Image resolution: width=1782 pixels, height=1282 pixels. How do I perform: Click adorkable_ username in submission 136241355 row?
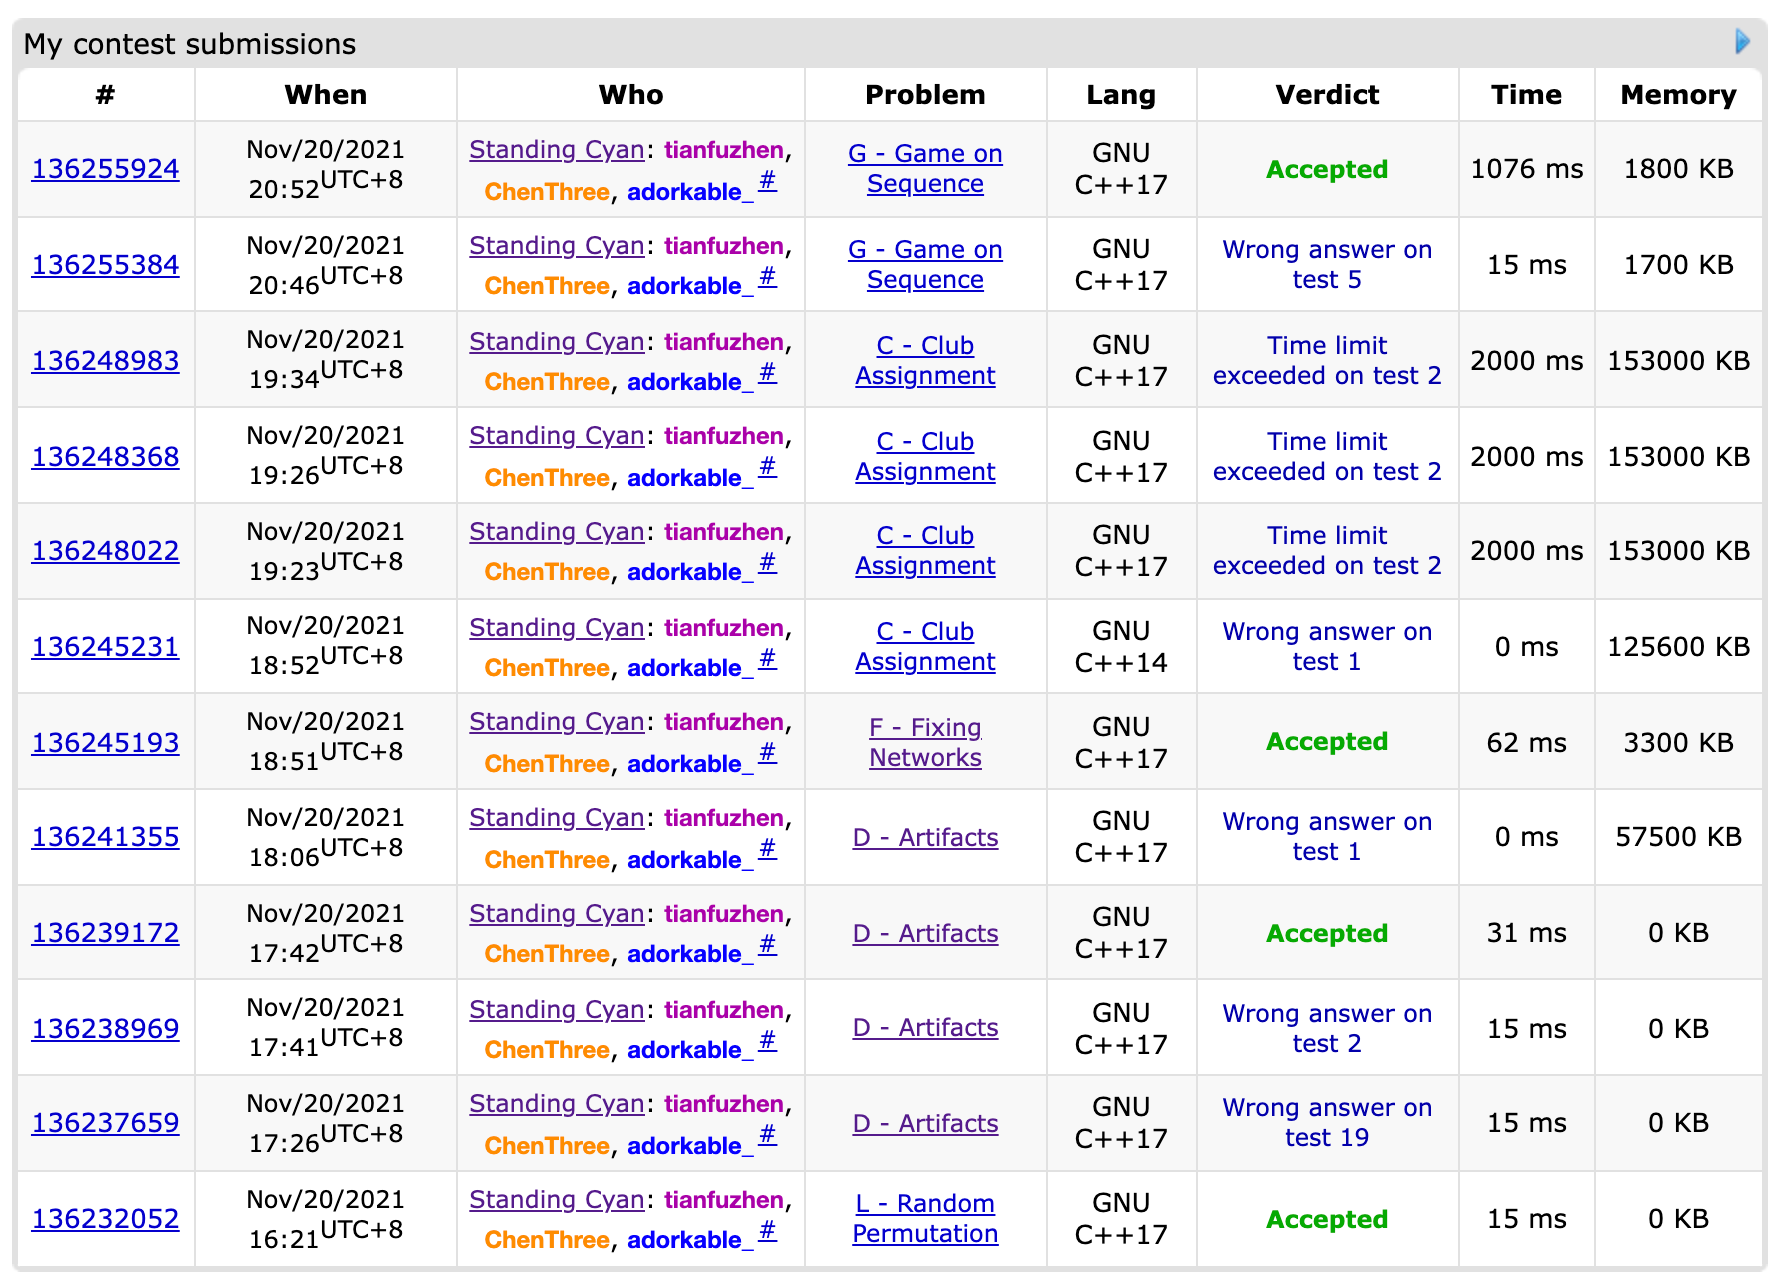pos(690,860)
